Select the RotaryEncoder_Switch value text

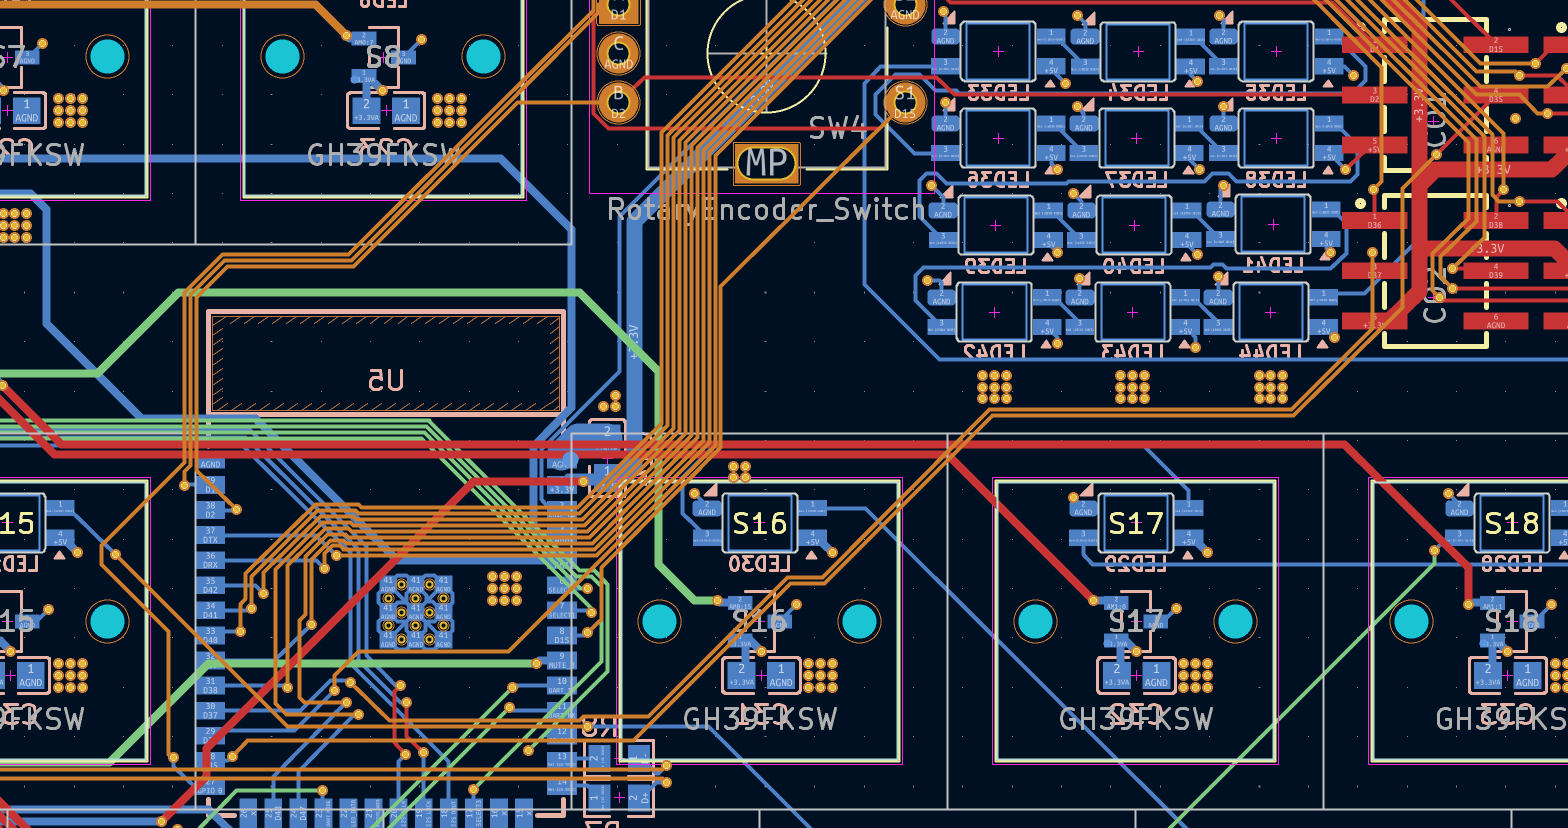tap(766, 210)
